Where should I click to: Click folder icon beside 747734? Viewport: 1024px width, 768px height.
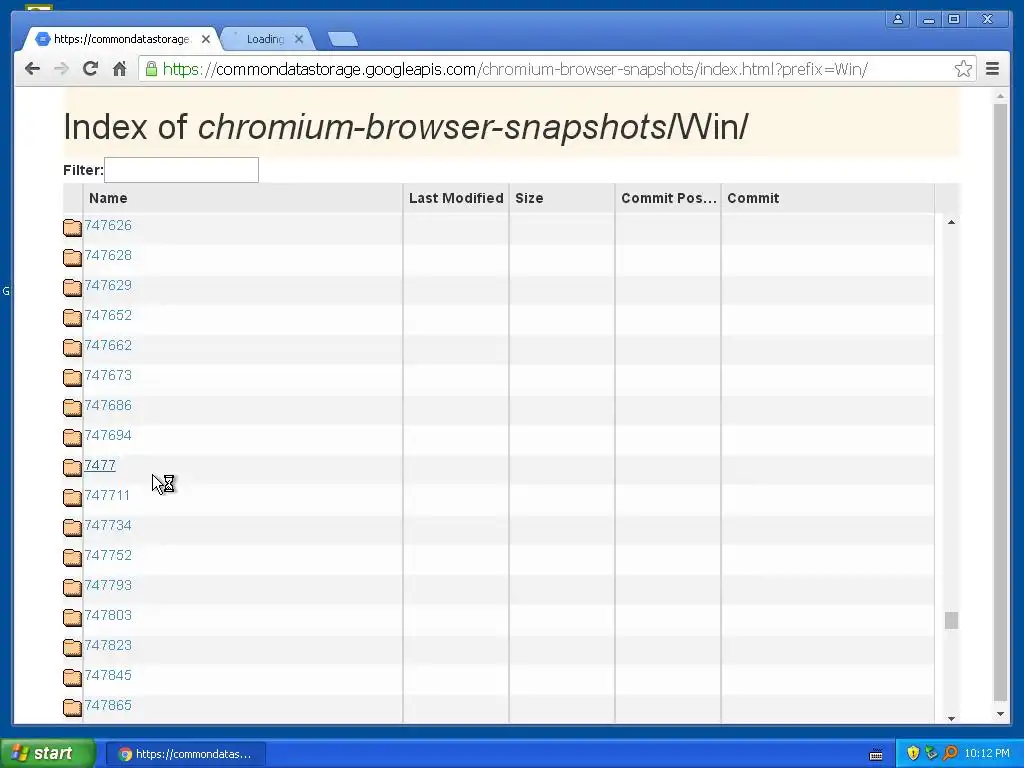72,528
